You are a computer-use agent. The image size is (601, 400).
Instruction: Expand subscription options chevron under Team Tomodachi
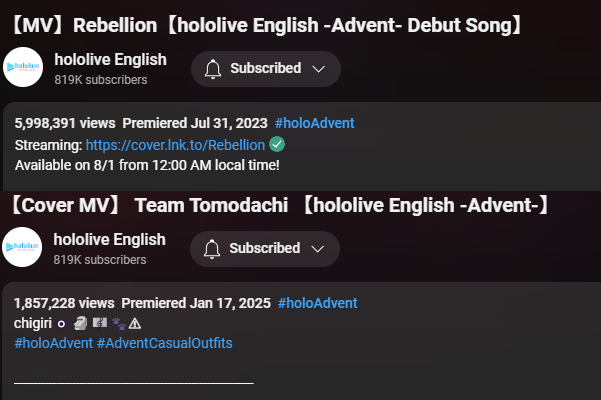point(317,249)
